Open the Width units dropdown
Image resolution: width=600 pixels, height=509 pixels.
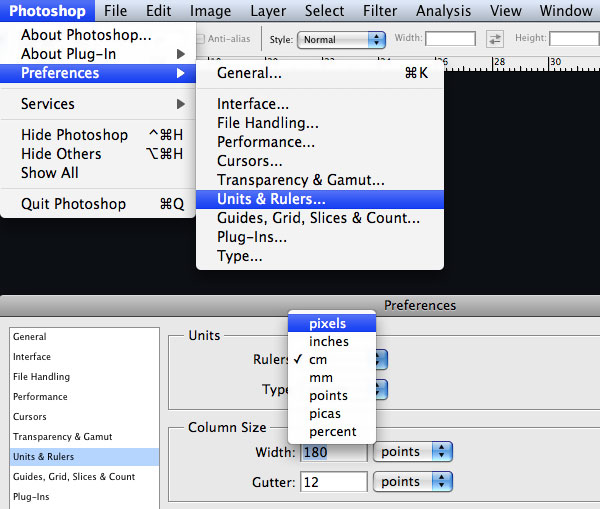coord(413,452)
